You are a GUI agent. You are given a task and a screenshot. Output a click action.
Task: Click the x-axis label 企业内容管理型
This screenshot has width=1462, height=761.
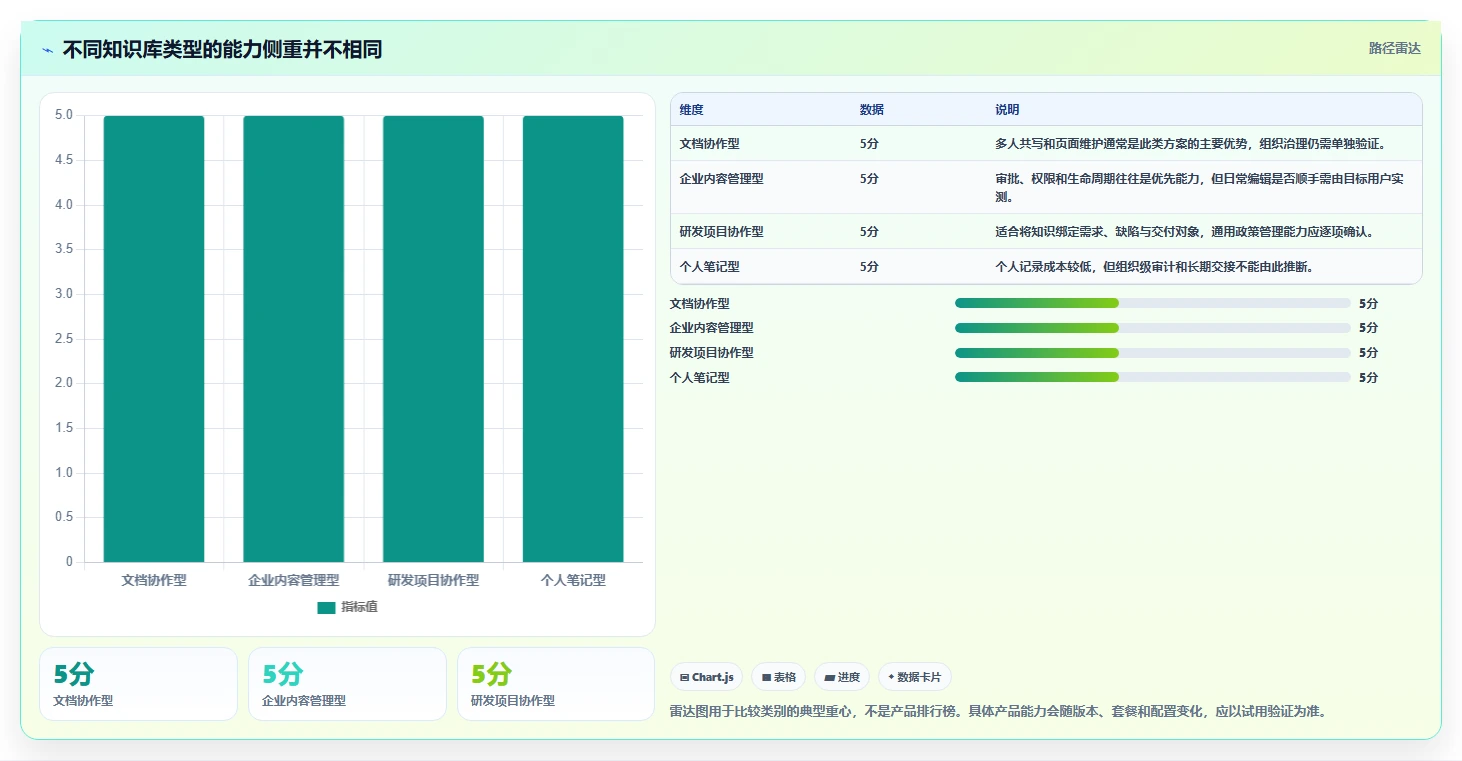[x=294, y=580]
